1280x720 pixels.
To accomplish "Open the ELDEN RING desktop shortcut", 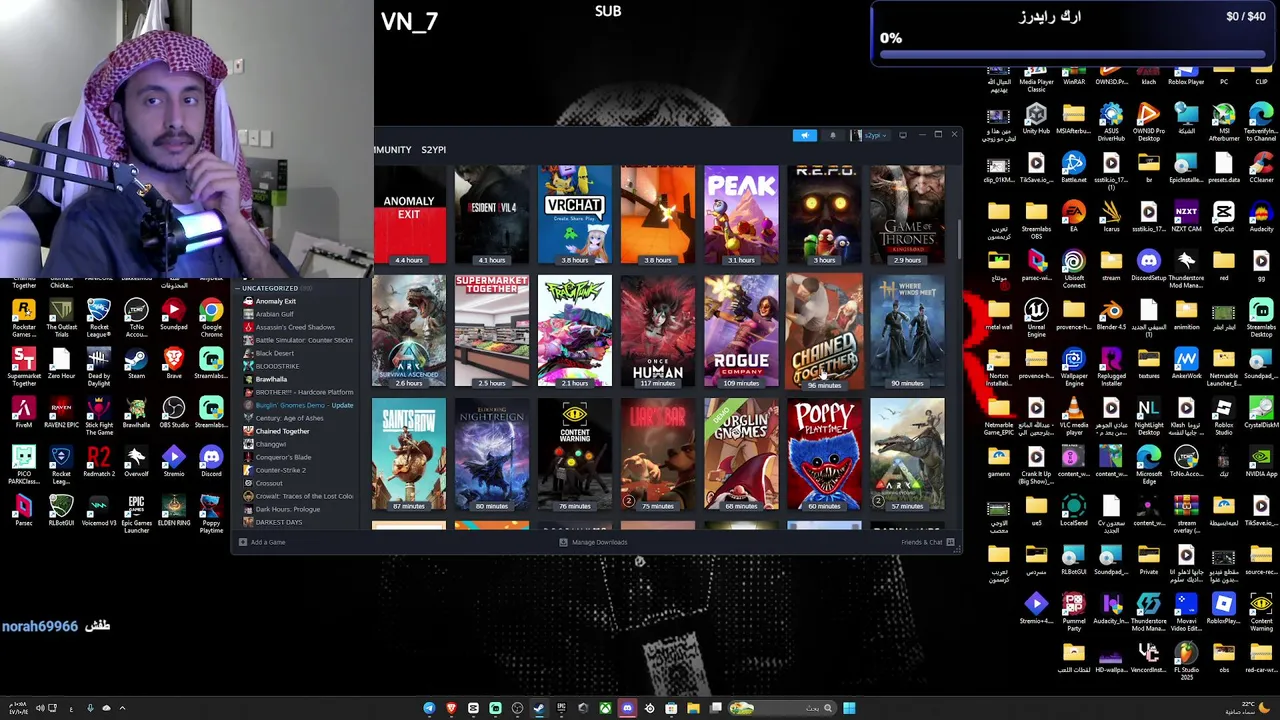I will (174, 511).
